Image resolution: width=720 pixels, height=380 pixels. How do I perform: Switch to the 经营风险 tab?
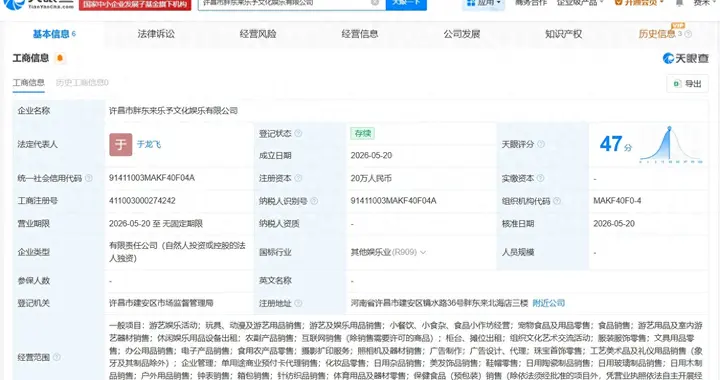tap(258, 34)
